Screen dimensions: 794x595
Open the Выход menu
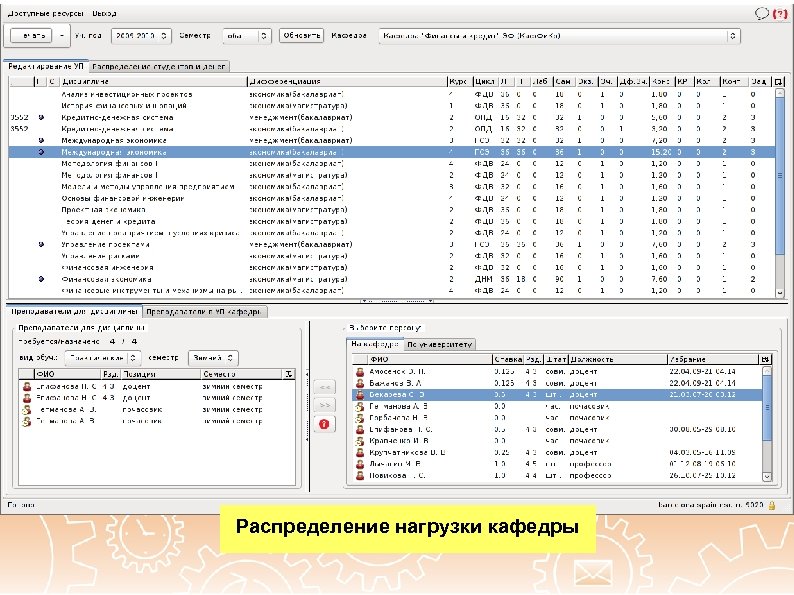[x=104, y=14]
